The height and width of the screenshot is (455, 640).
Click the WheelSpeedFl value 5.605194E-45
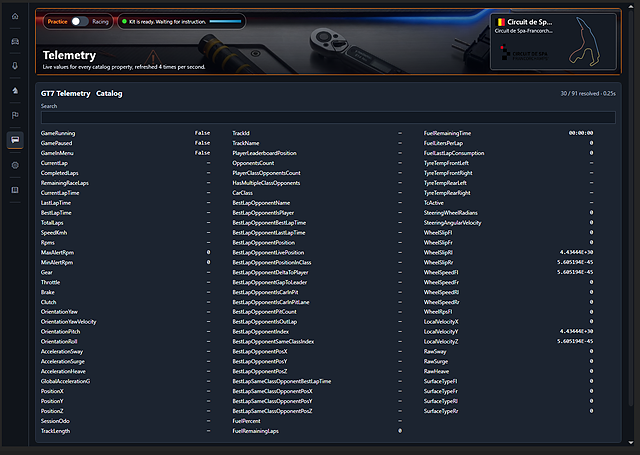pos(575,272)
